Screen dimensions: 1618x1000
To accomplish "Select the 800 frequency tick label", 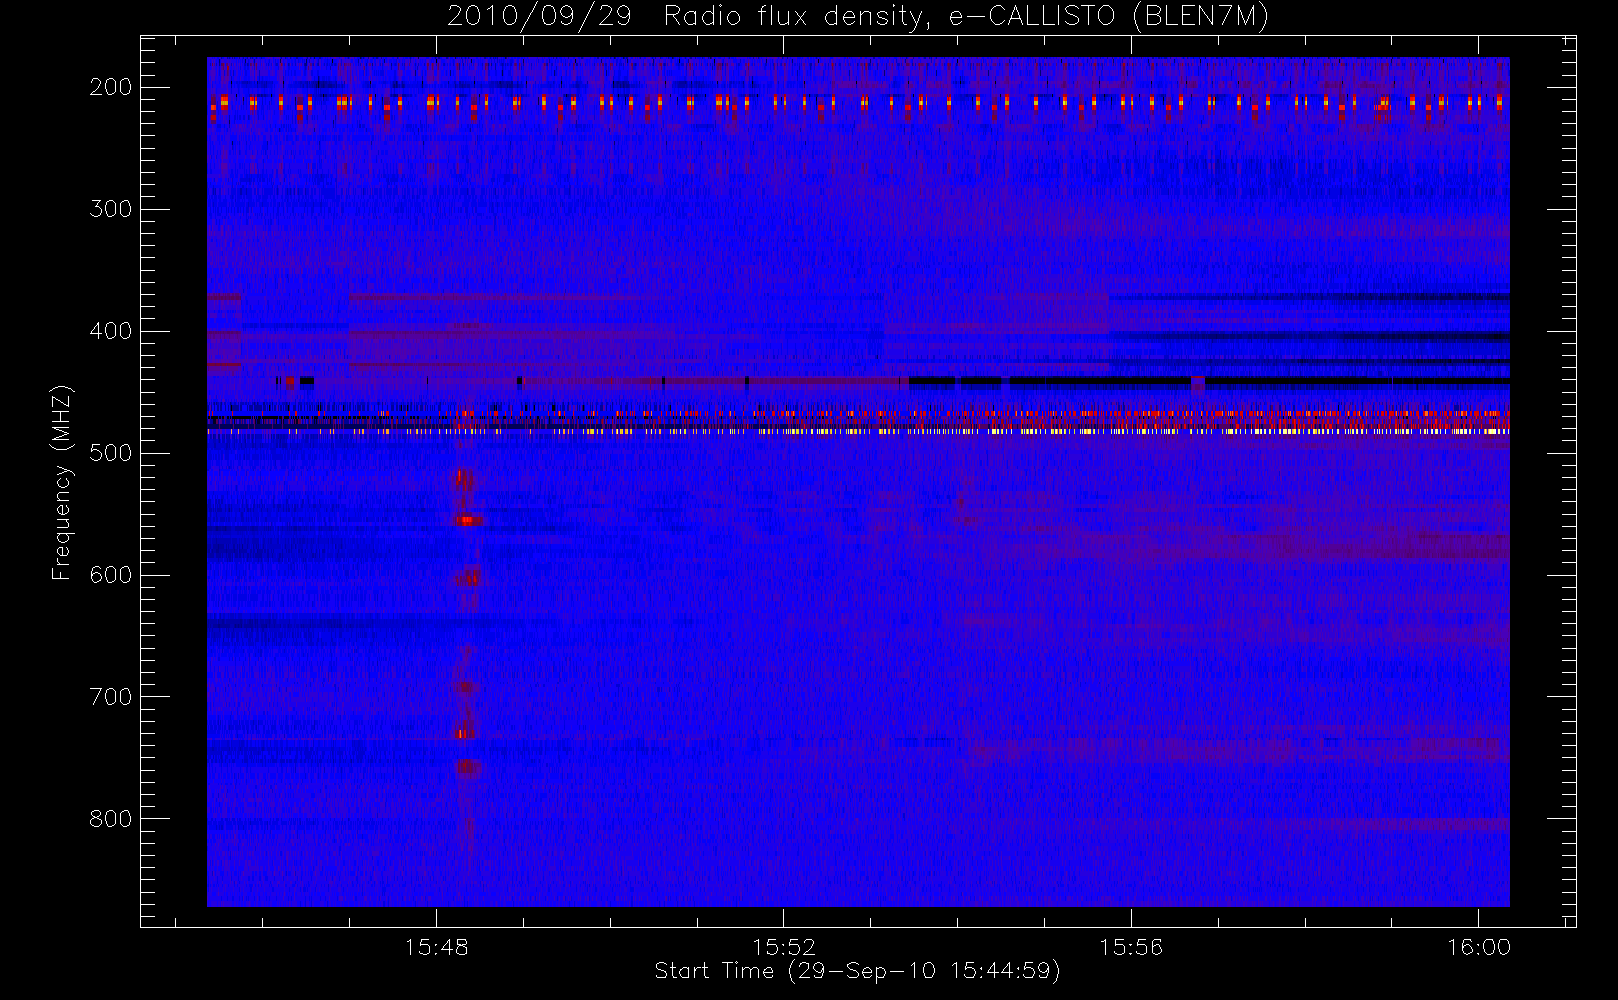I will tap(110, 819).
